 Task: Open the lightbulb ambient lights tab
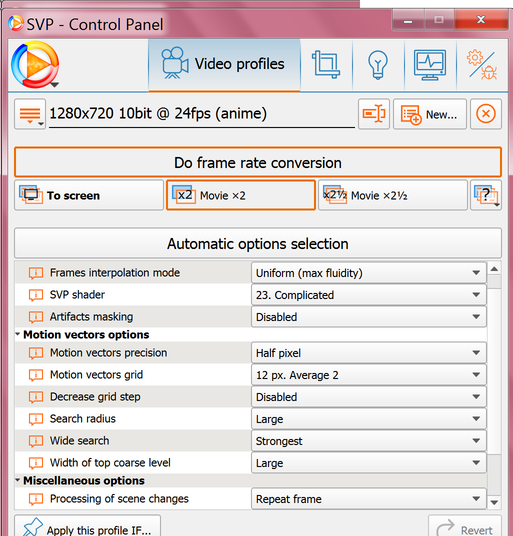(x=378, y=65)
